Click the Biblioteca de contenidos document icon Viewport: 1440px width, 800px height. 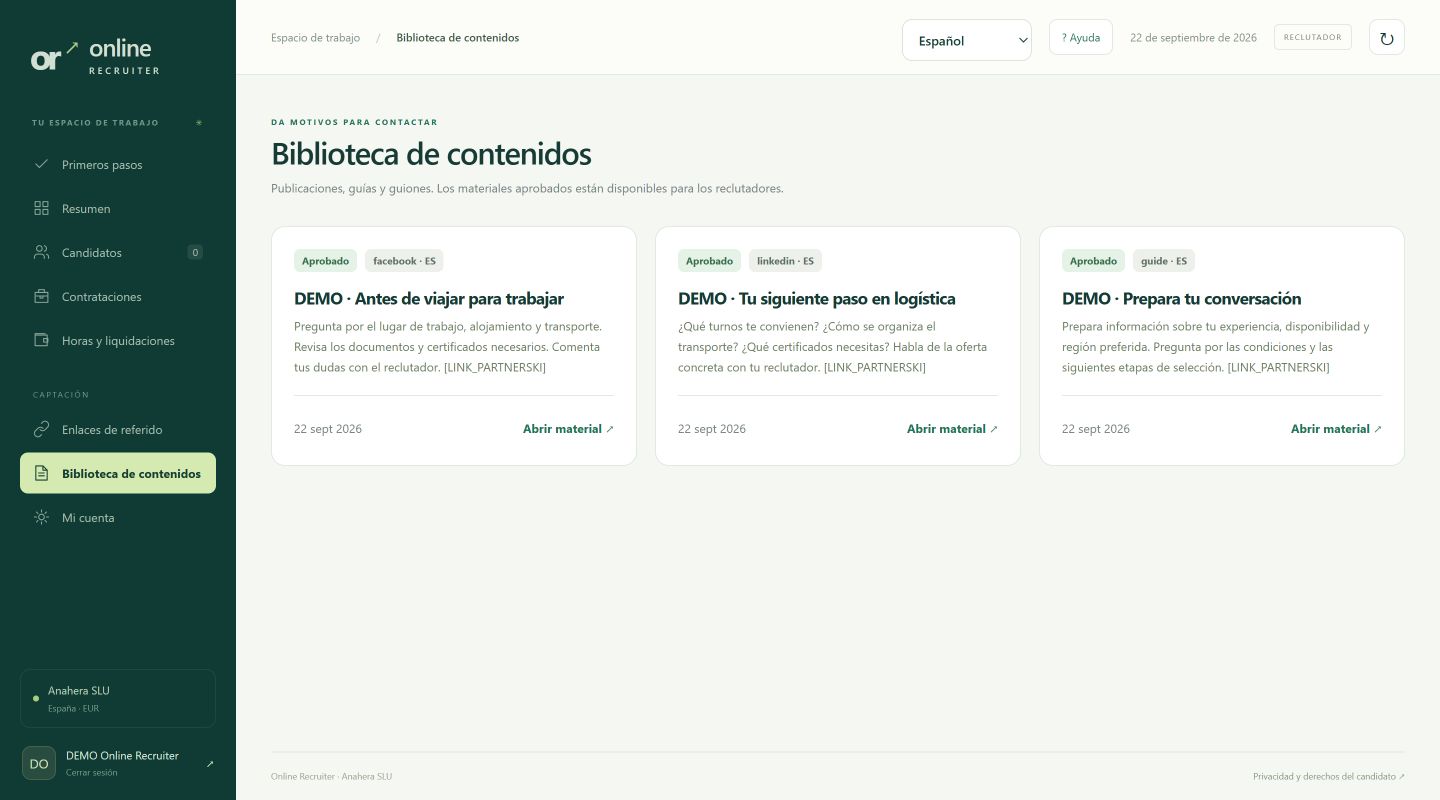(x=41, y=473)
